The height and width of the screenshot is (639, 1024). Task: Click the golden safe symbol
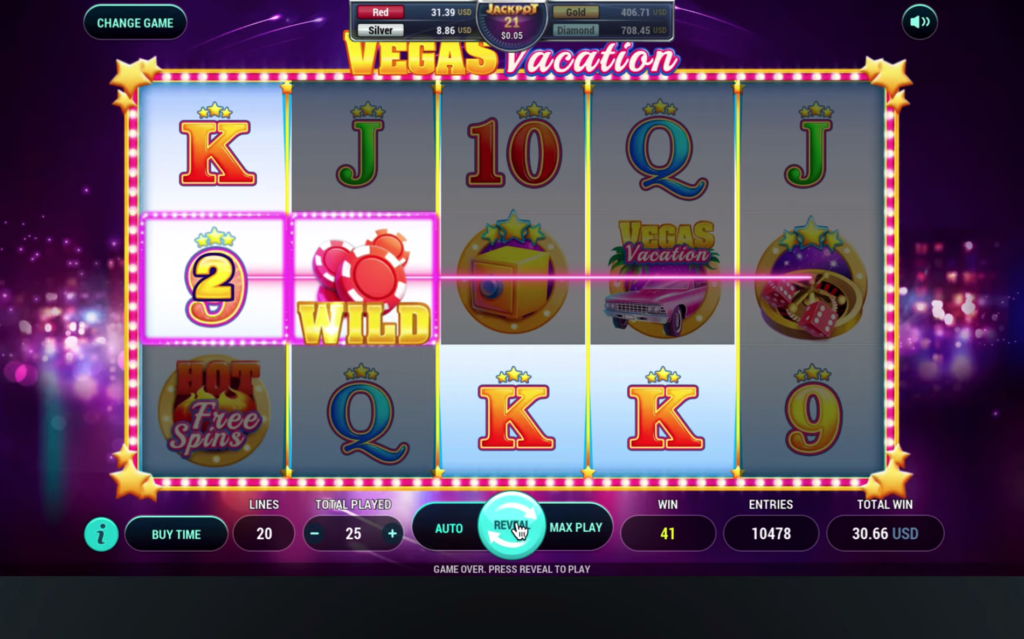pos(513,274)
